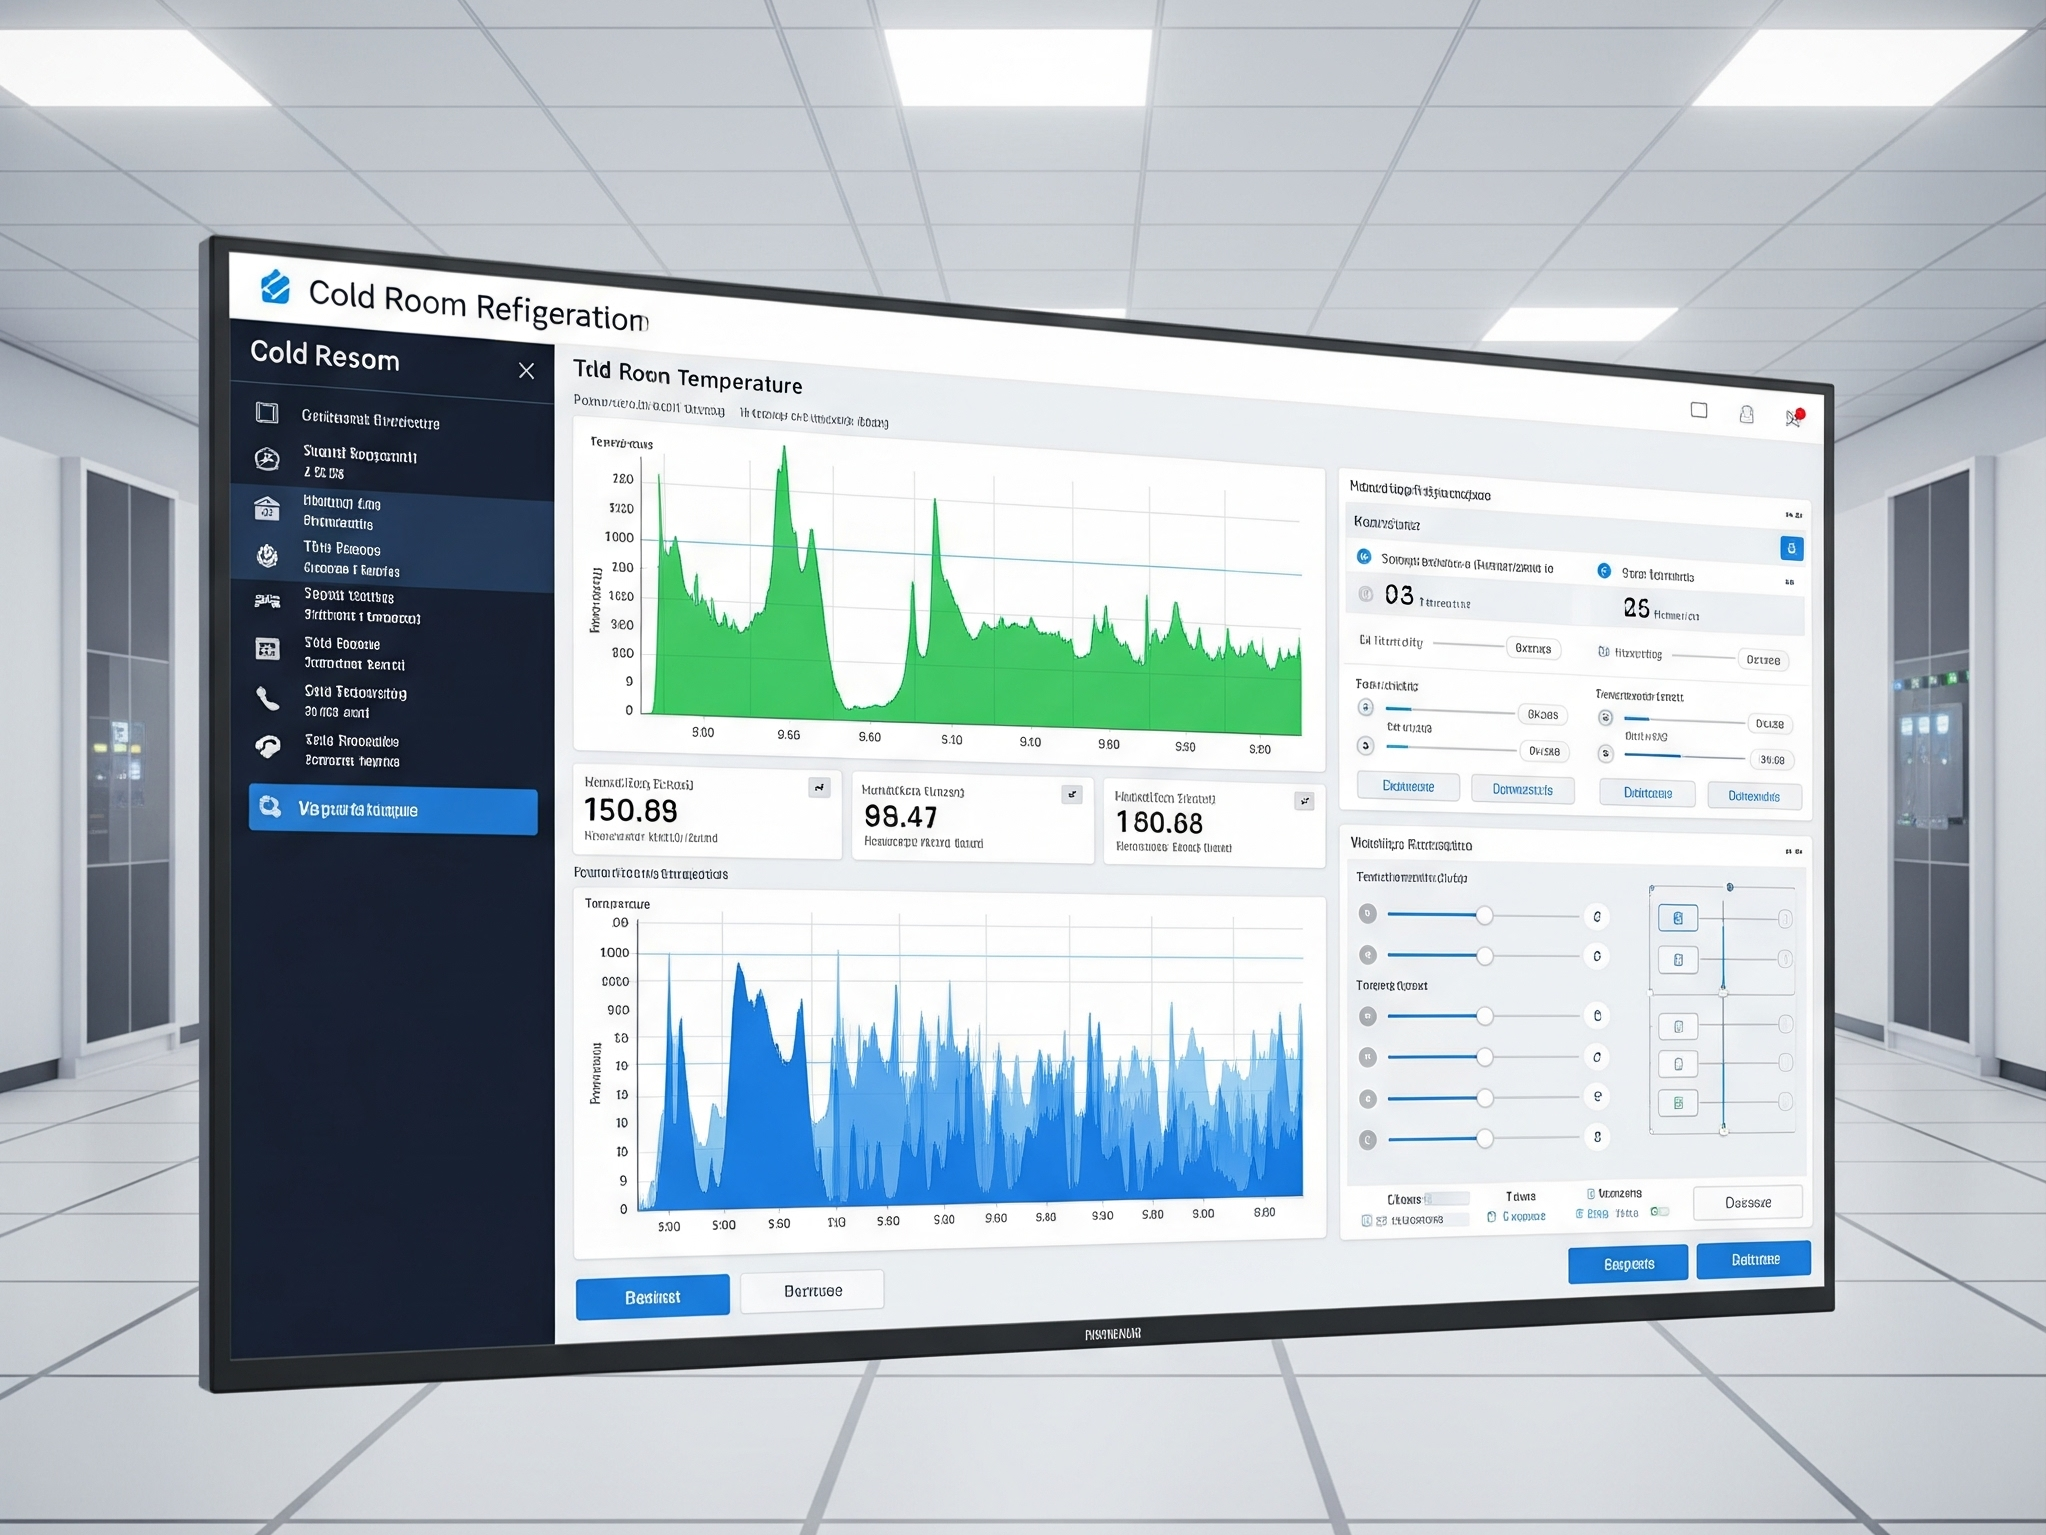The width and height of the screenshot is (2046, 1535).
Task: Open the 'Dezee' value pill beside Hzxvtting
Action: pyautogui.click(x=1763, y=660)
